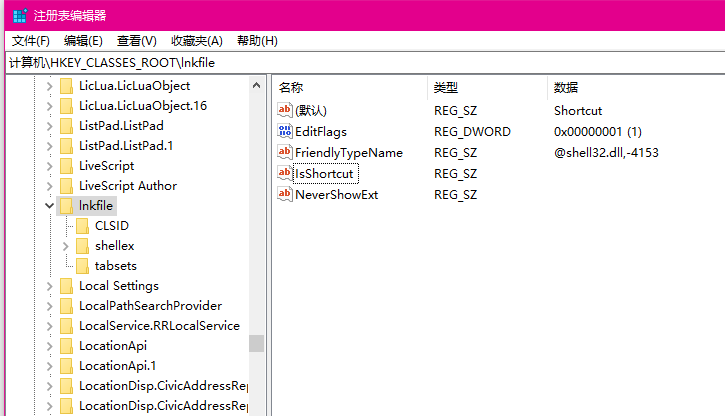Select the LiveScript Author tree label

(128, 186)
